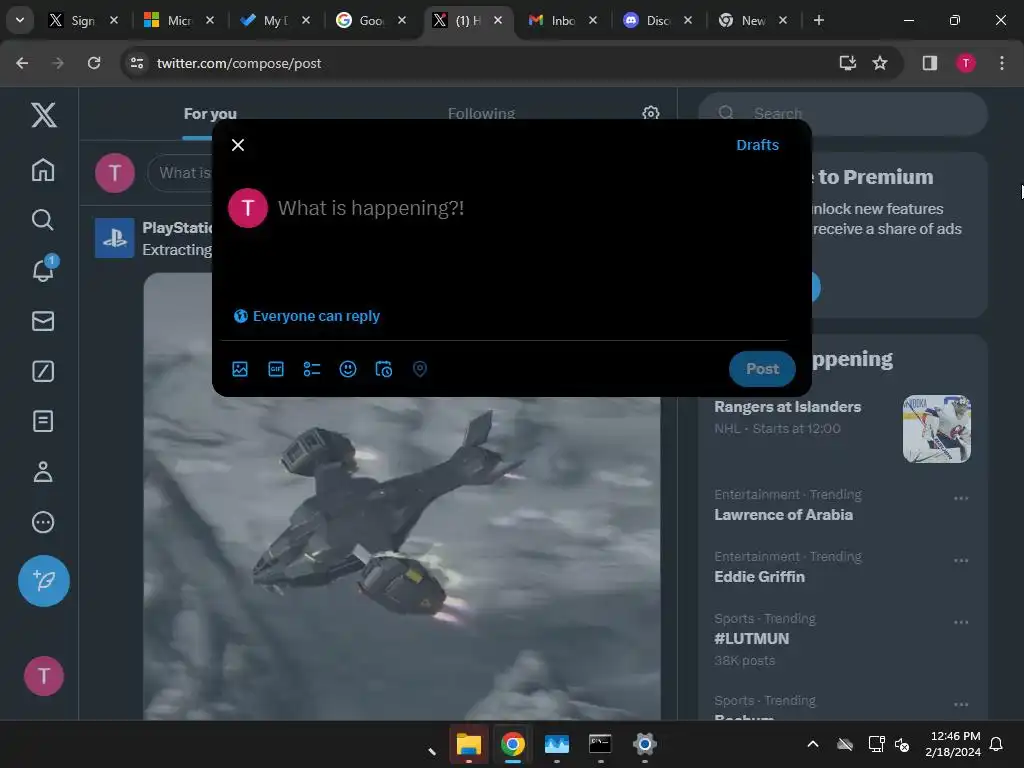The width and height of the screenshot is (1024, 768).
Task: Open Notifications bell in sidebar
Action: coord(43,269)
